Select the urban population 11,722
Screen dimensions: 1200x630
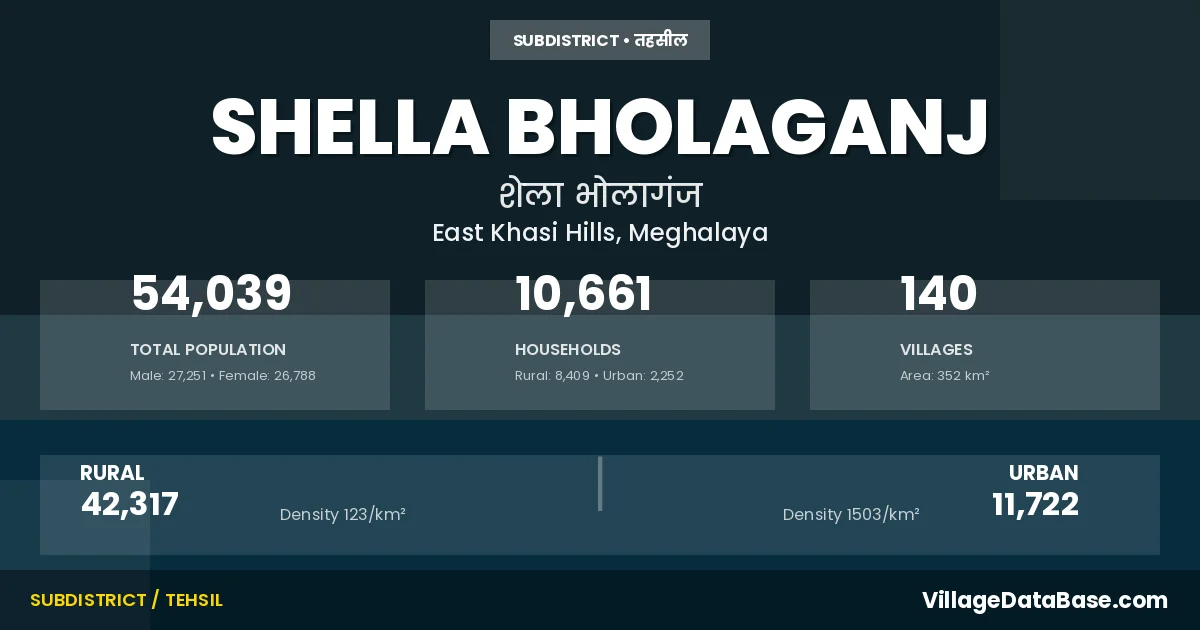click(1035, 504)
